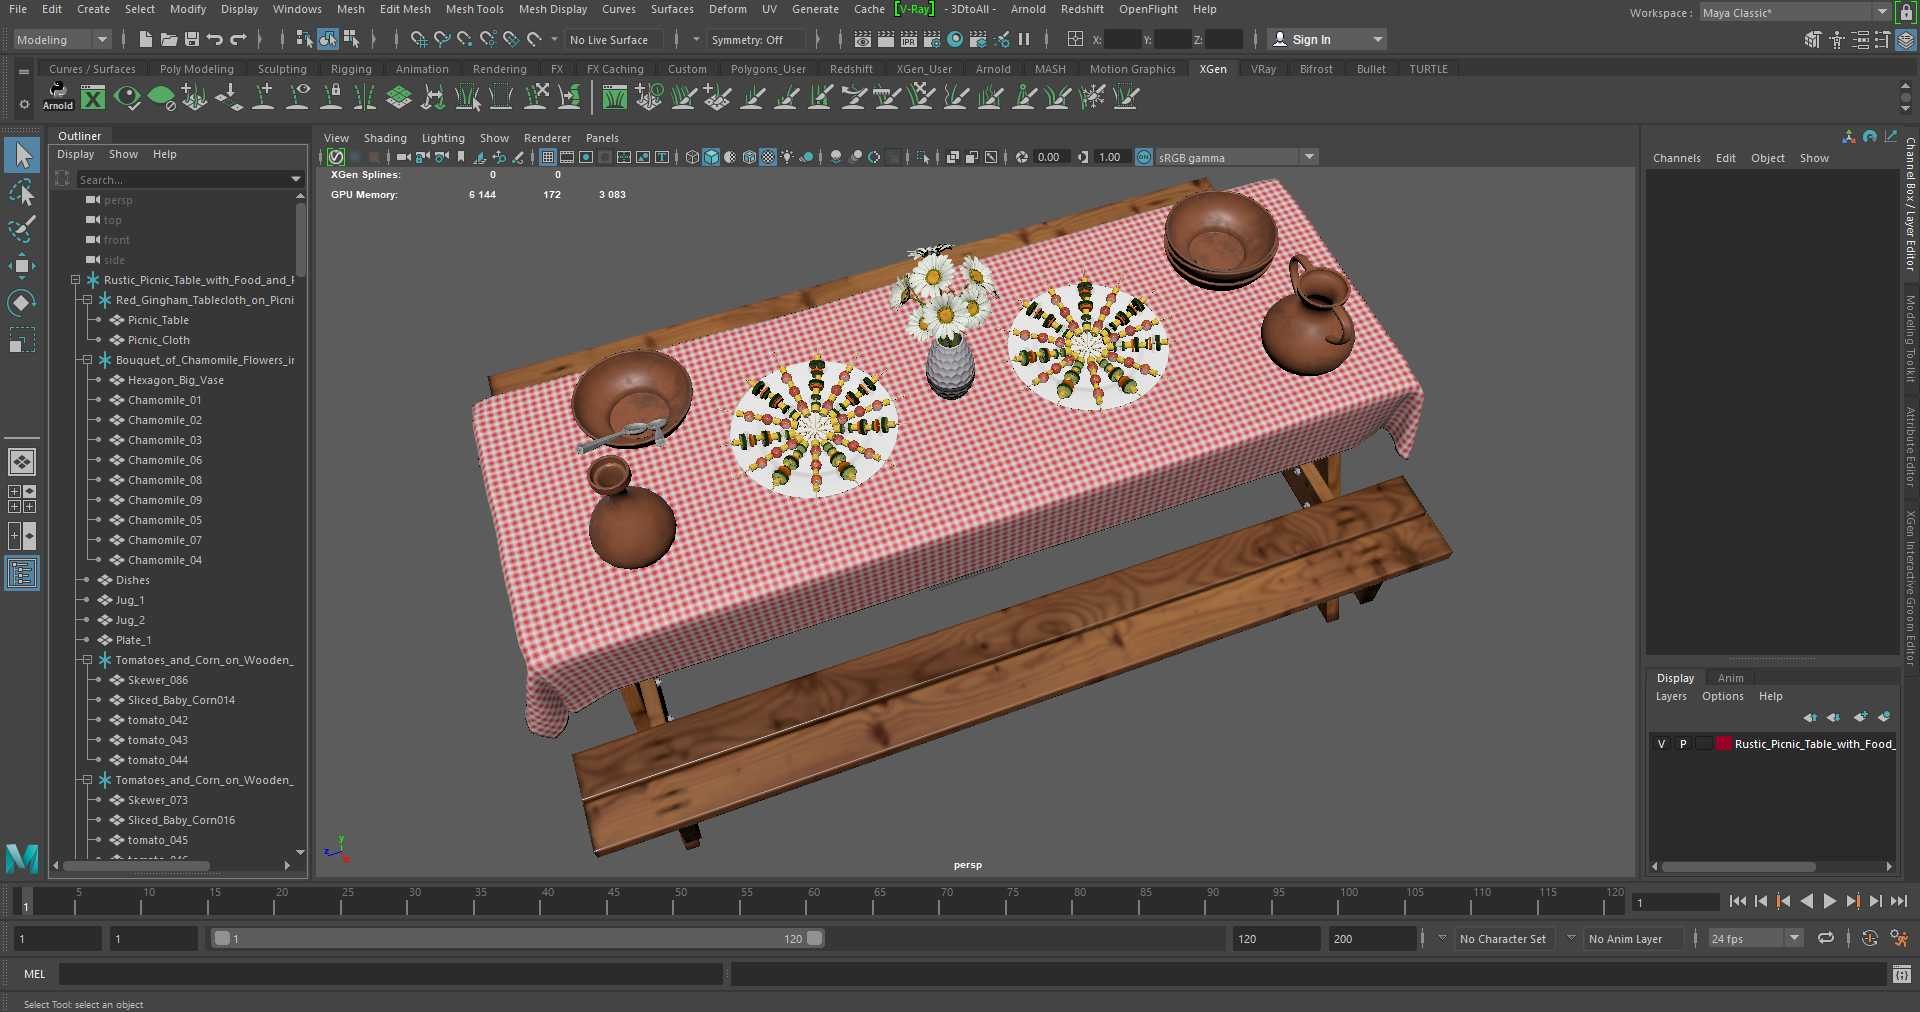Toggle sRGB gamma color management button
Viewport: 1920px width, 1012px height.
click(1144, 157)
